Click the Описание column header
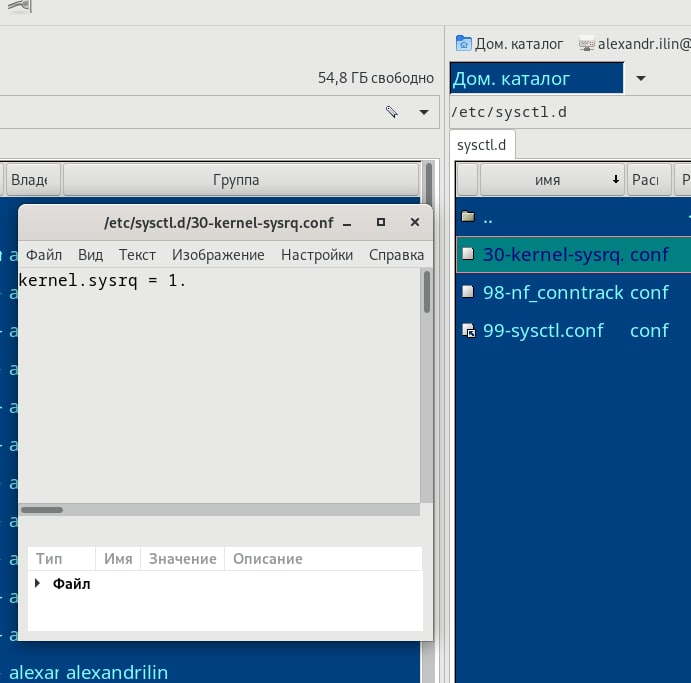This screenshot has width=691, height=683. tap(323, 559)
